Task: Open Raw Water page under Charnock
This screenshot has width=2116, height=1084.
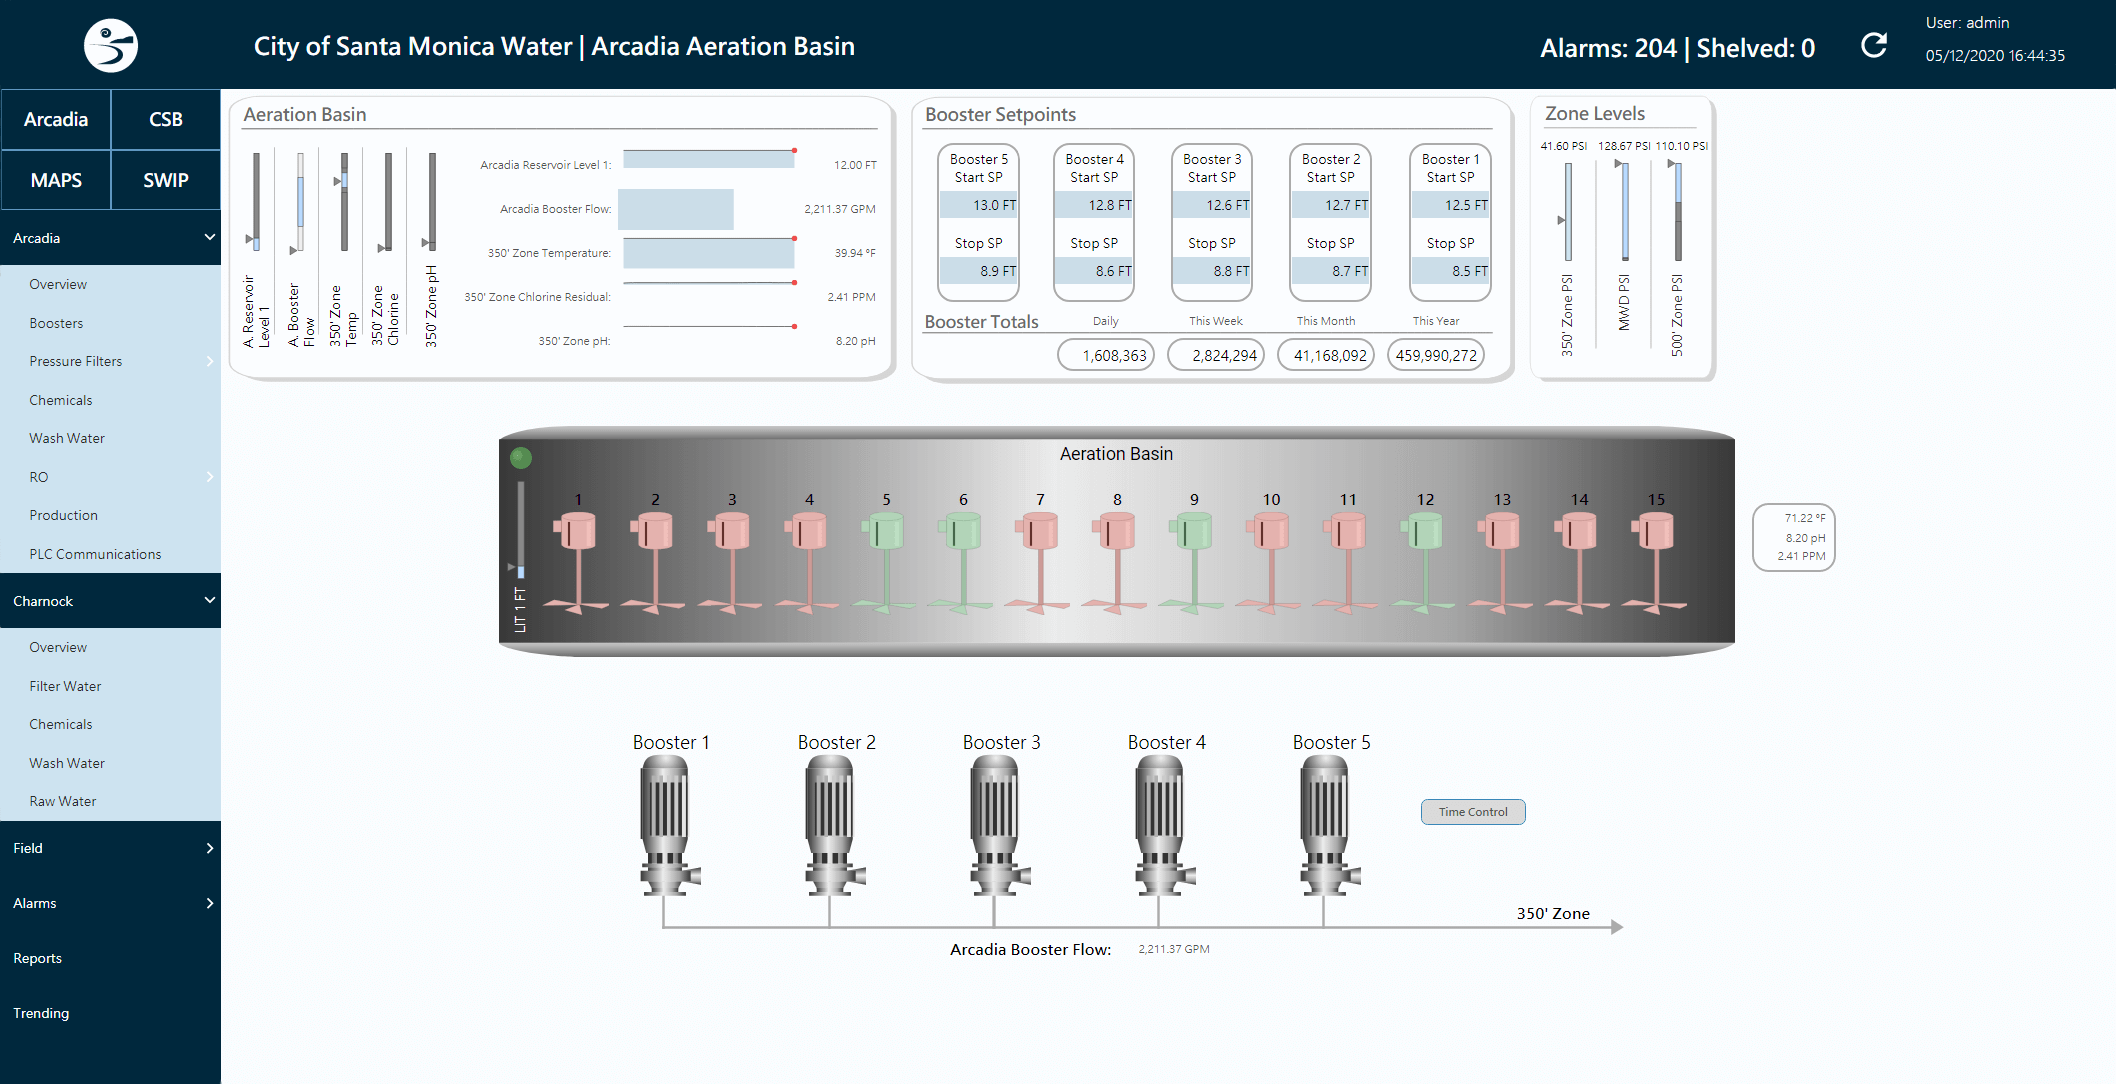Action: (110, 801)
